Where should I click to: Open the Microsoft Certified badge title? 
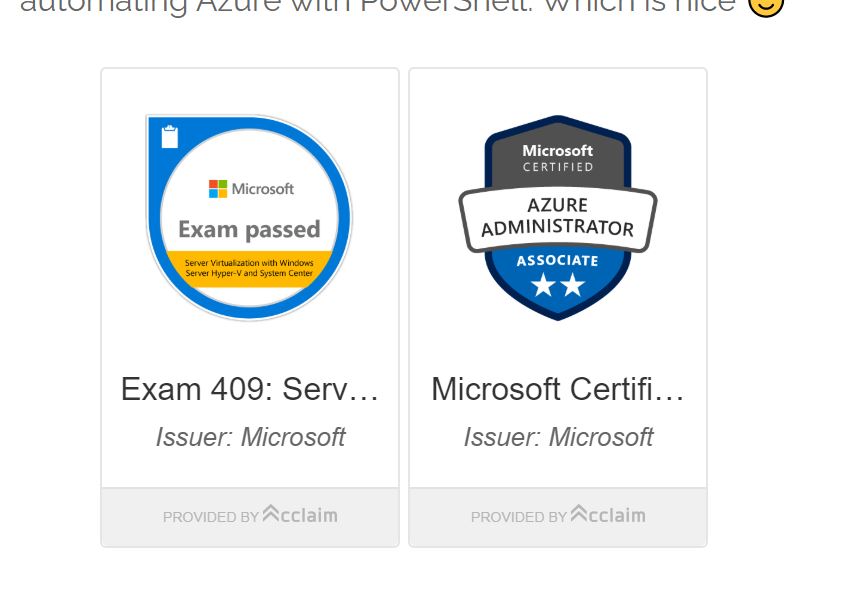pos(558,389)
